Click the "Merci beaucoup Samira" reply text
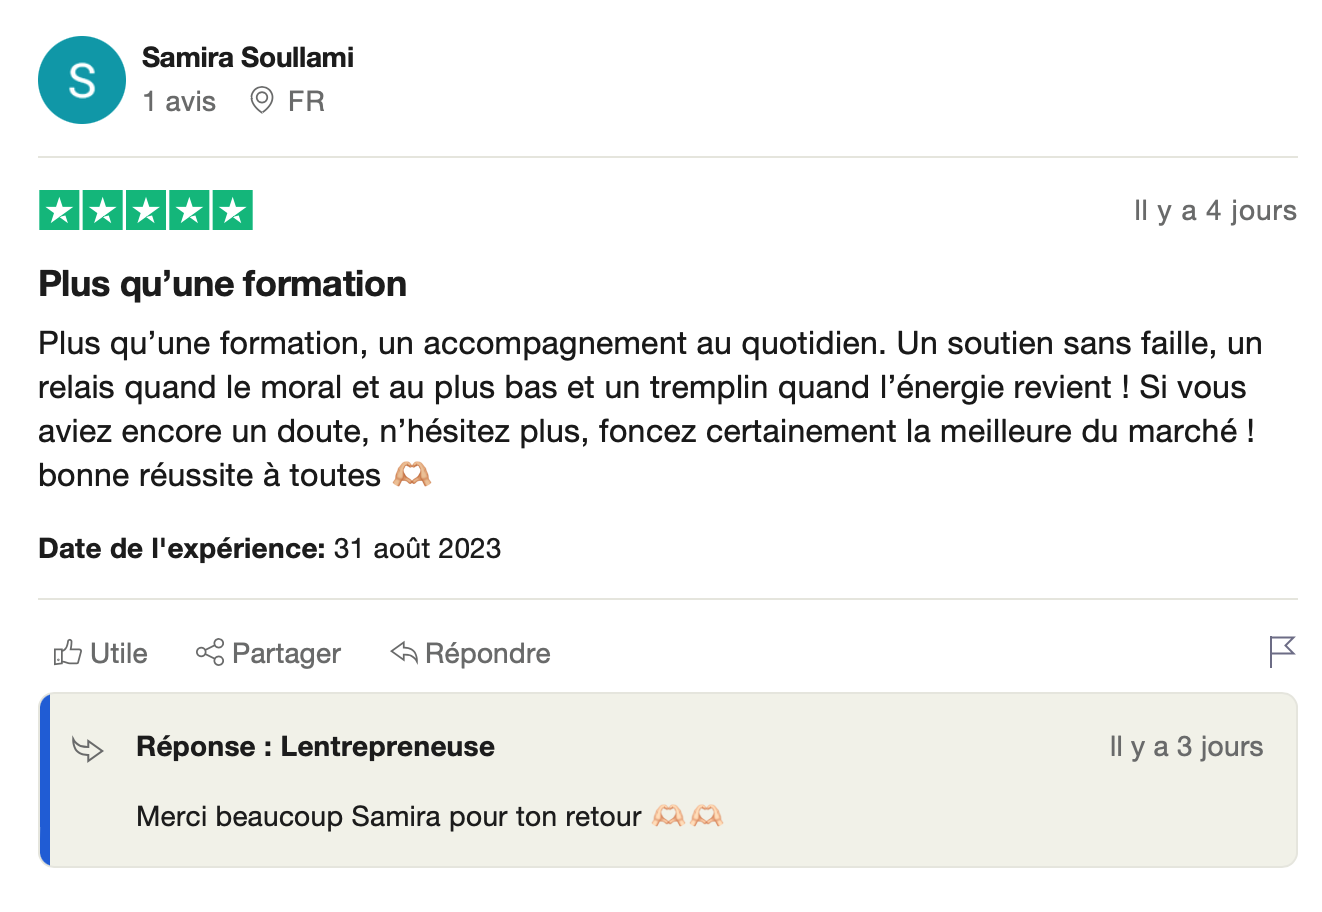1322x912 pixels. (388, 817)
